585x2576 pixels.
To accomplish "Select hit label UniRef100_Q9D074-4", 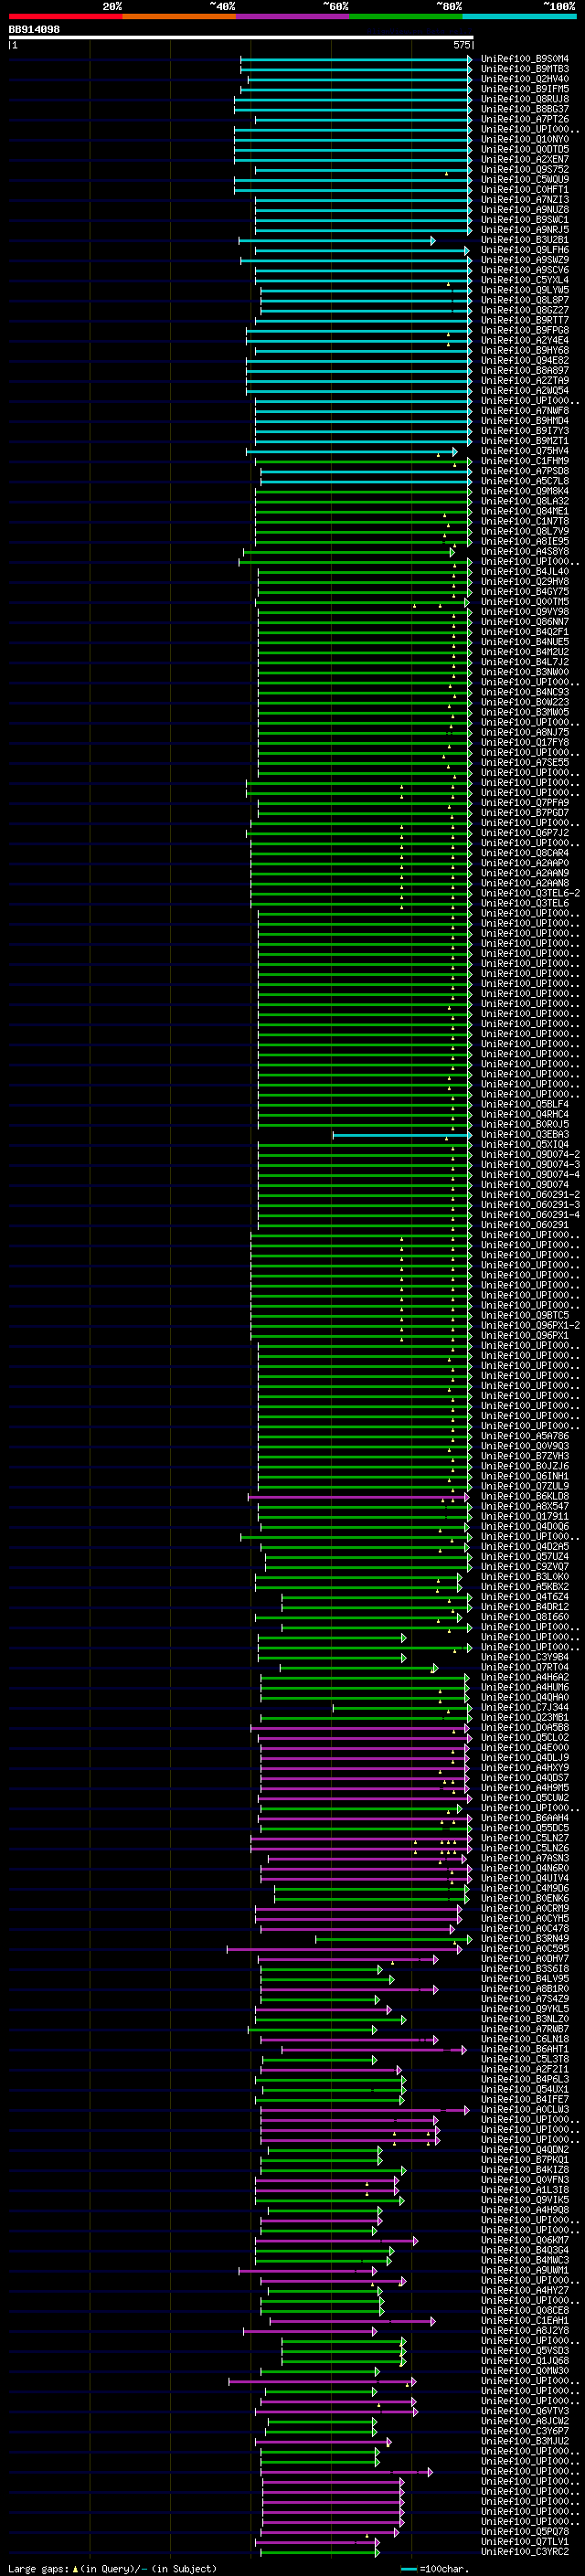I will point(530,1174).
